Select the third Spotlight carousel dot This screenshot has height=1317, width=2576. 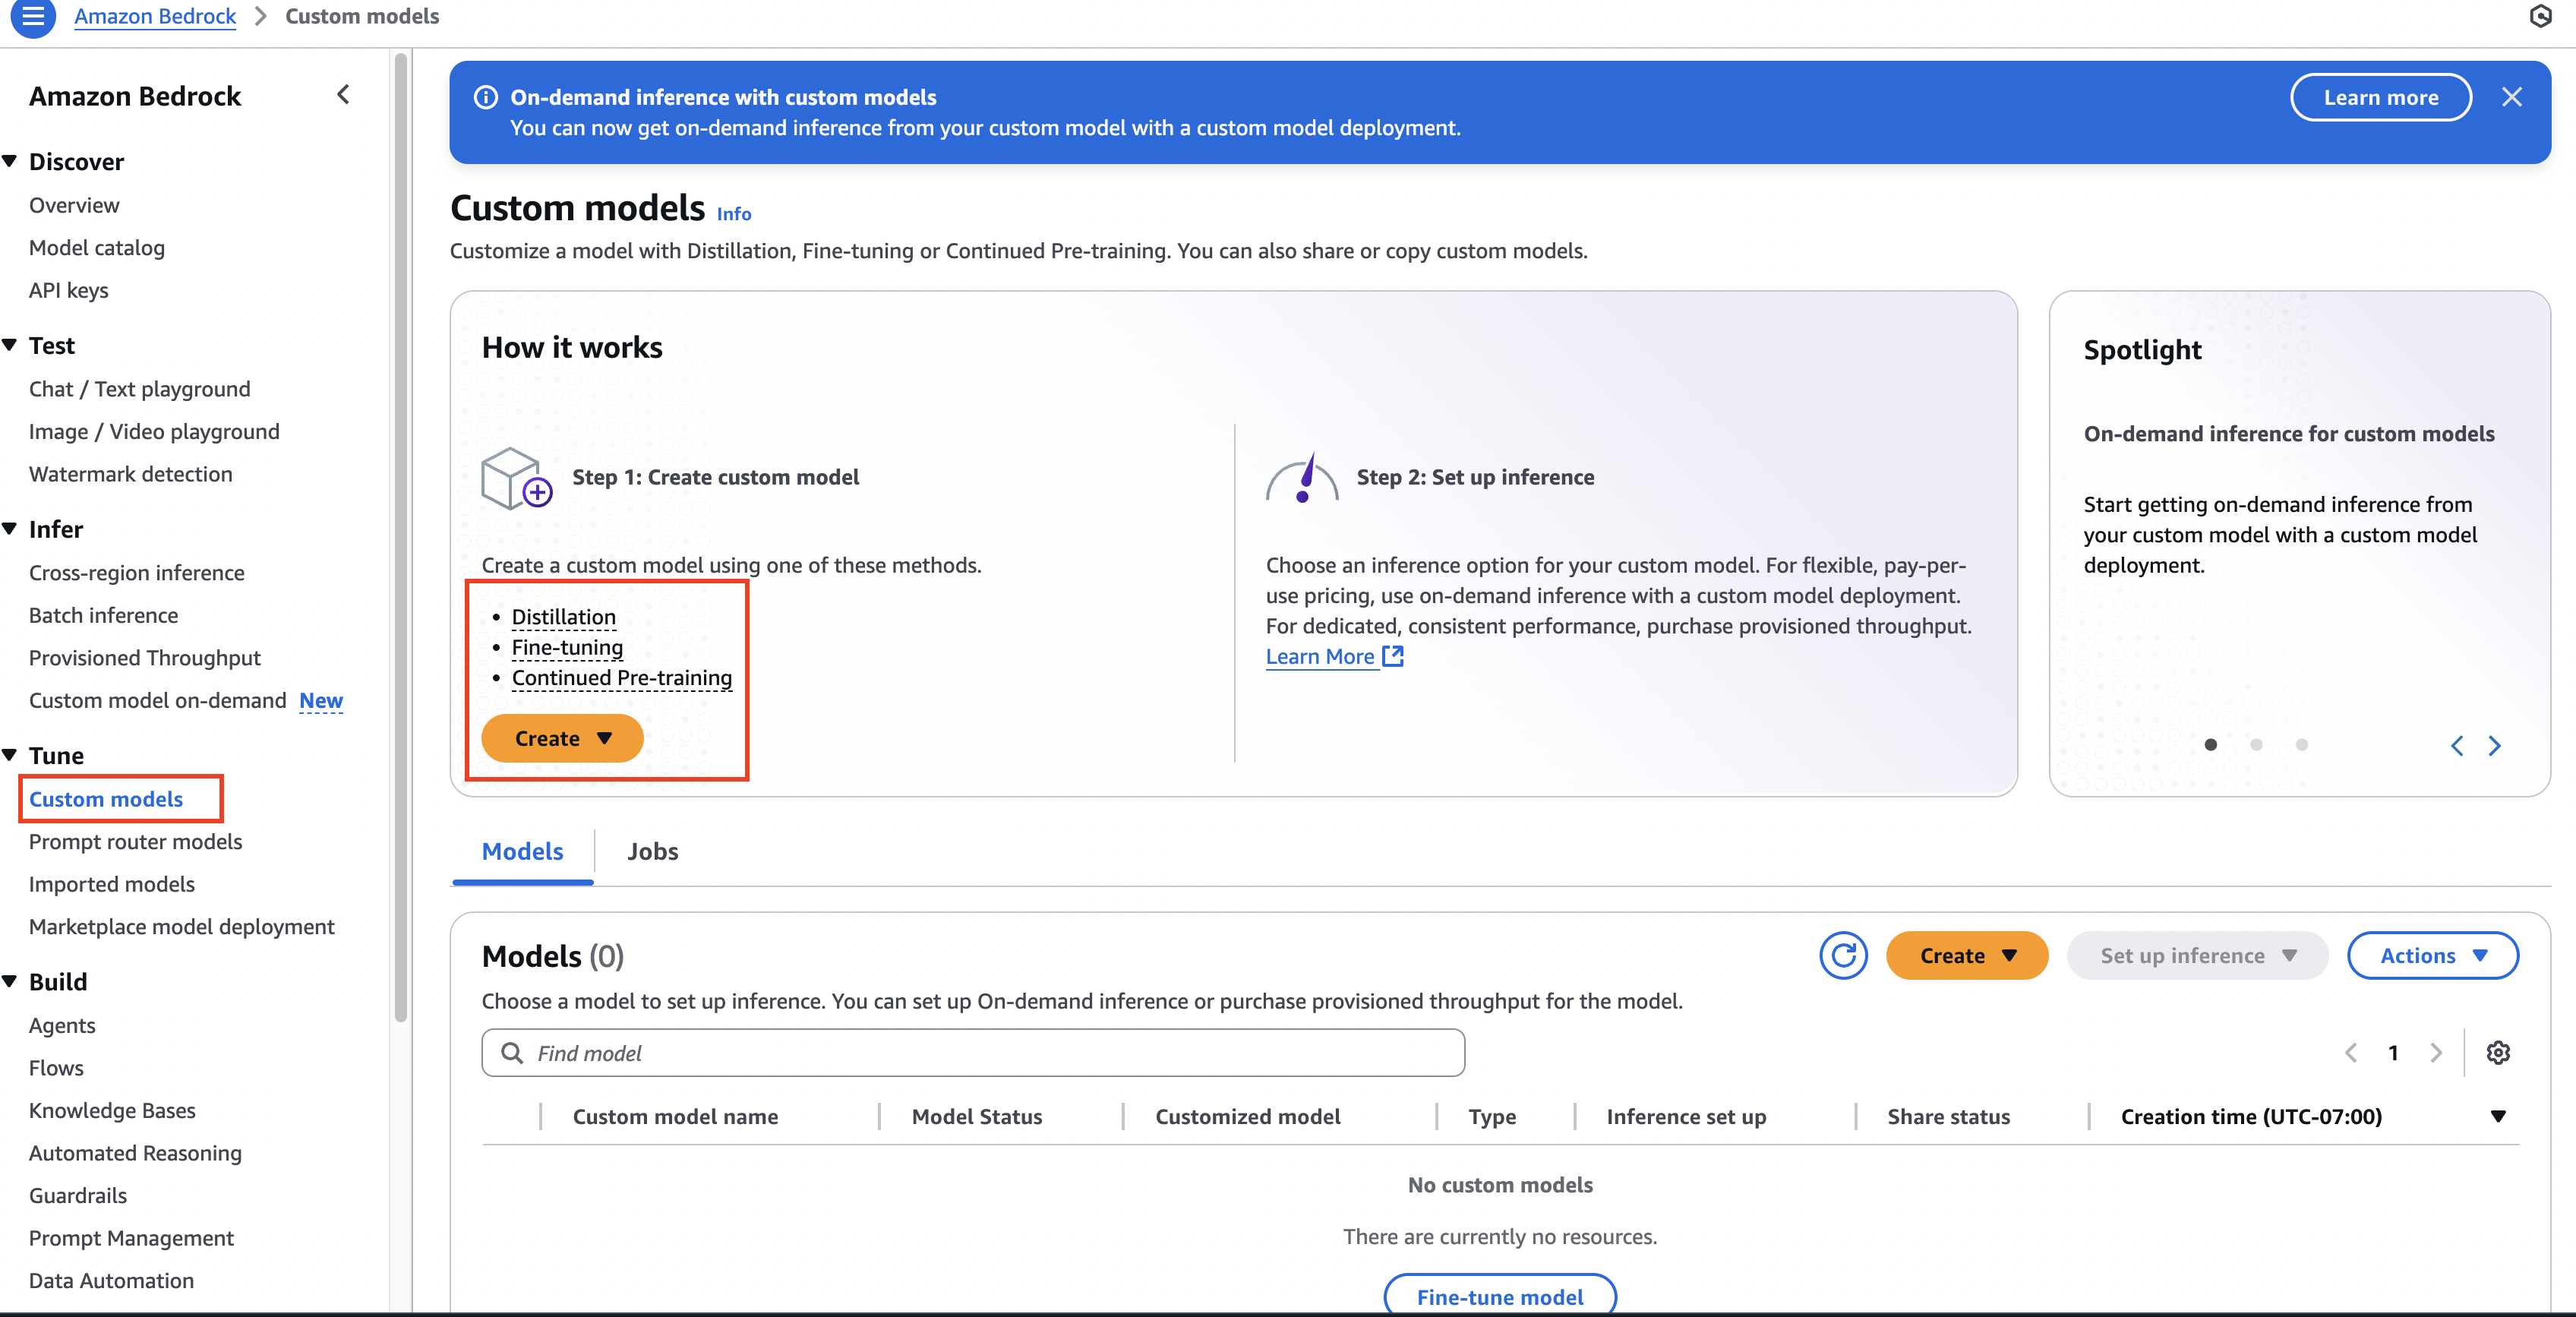tap(2301, 744)
